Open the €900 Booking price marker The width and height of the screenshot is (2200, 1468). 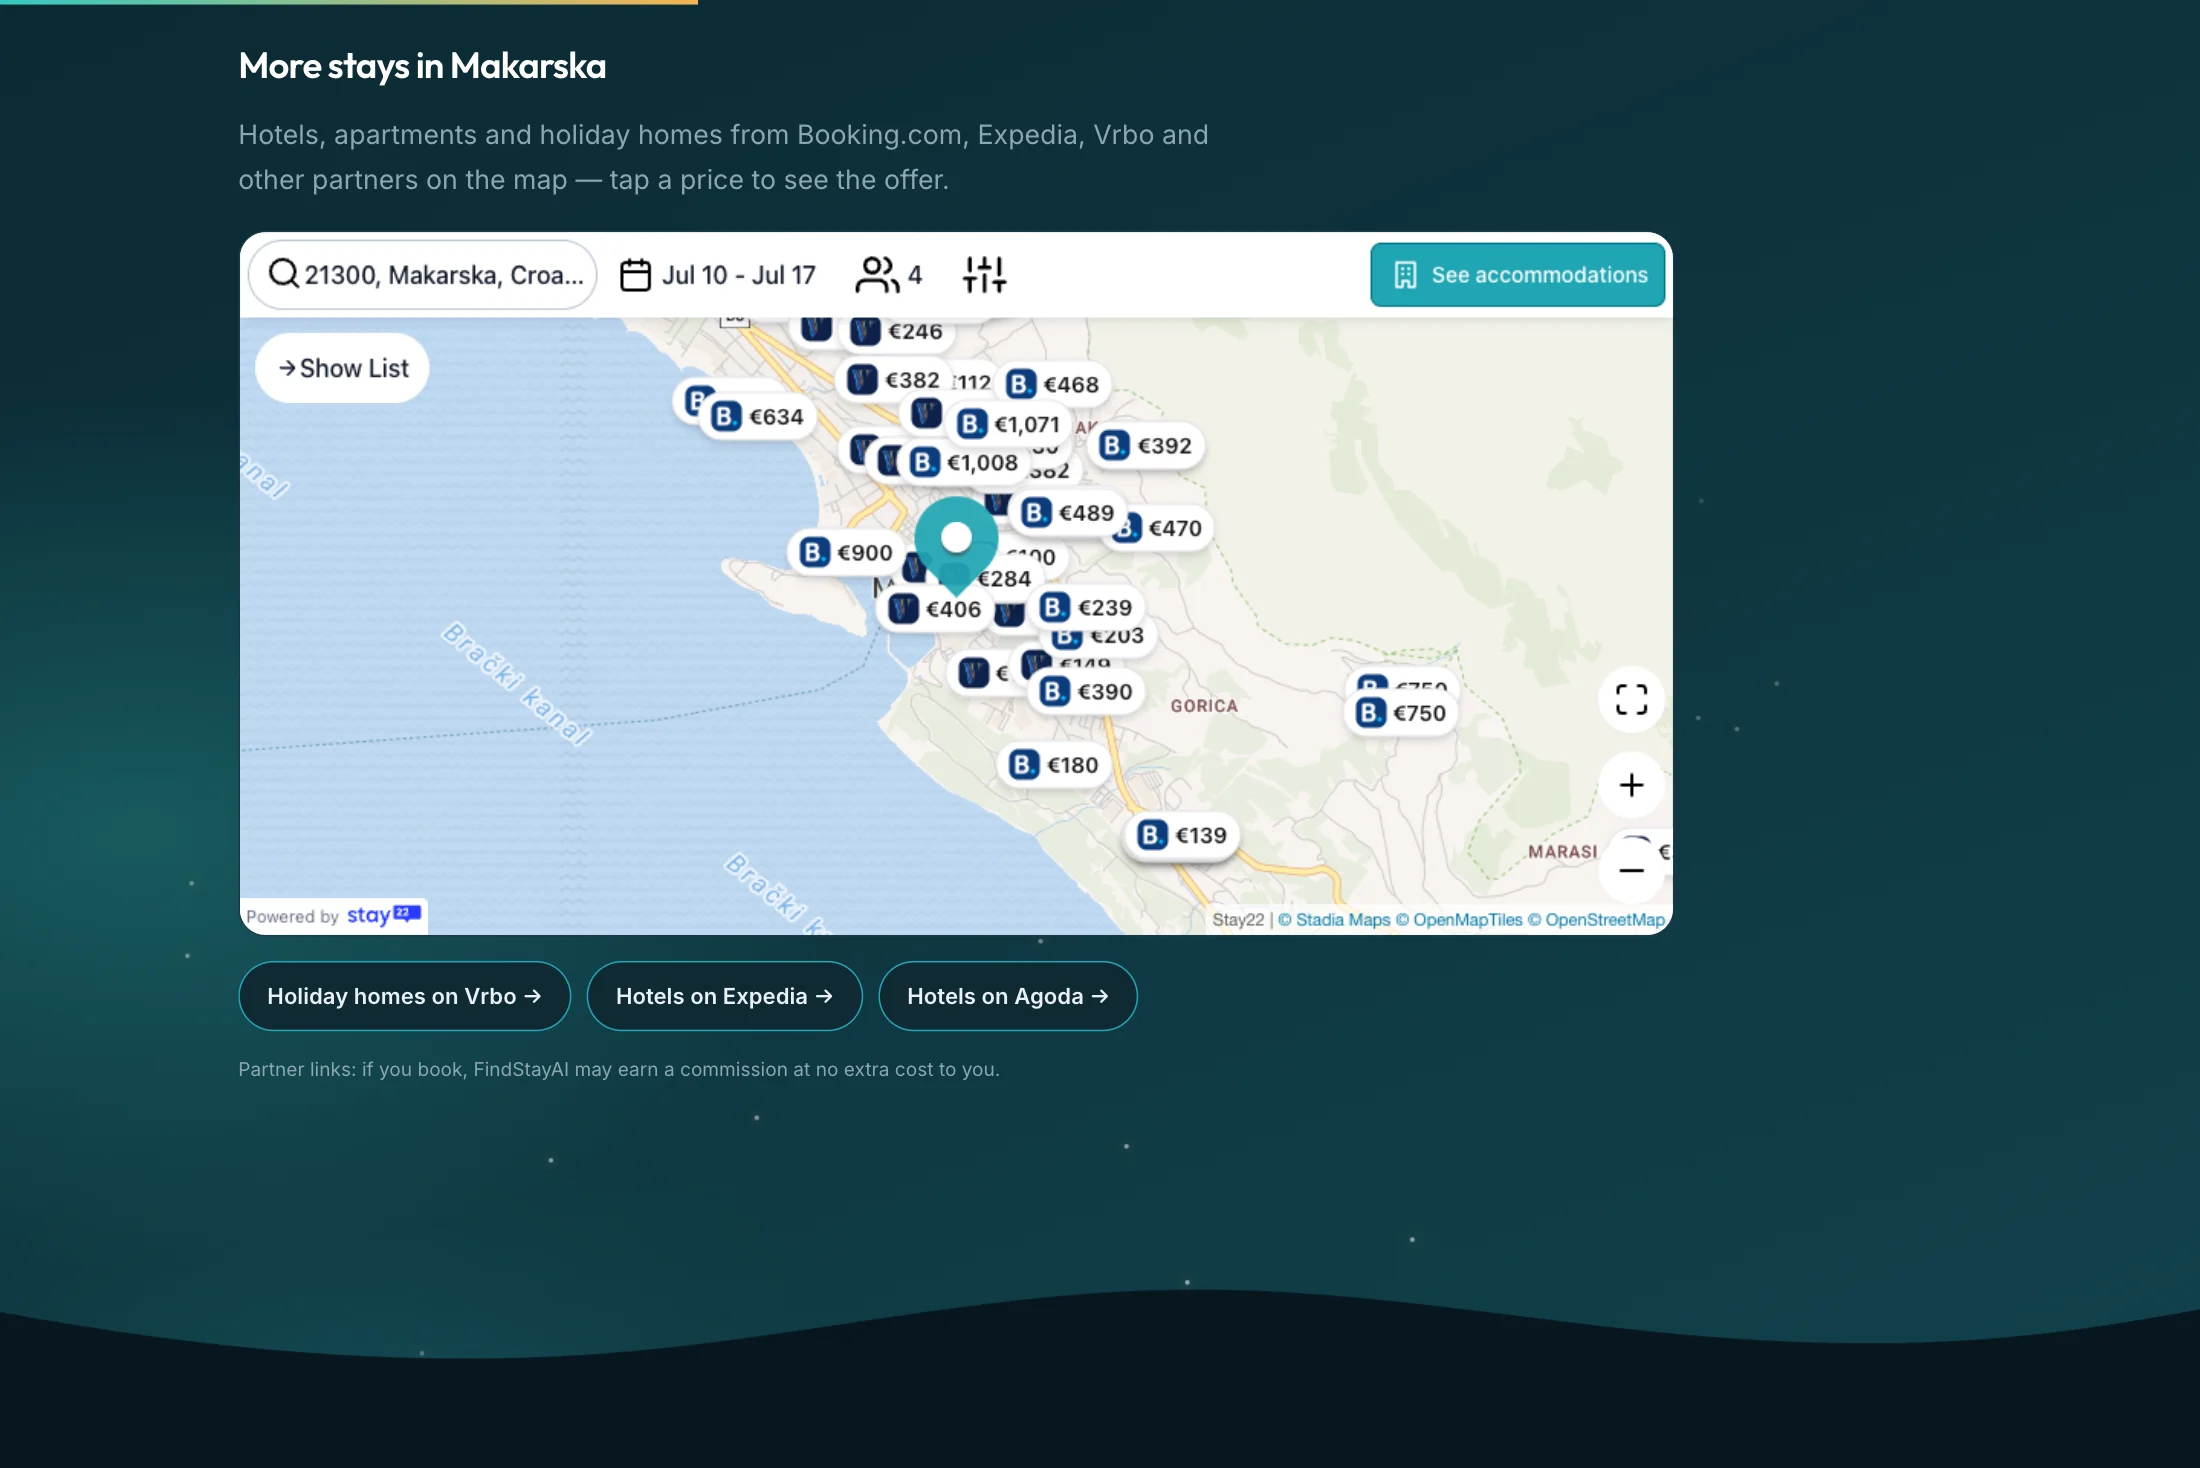click(846, 552)
